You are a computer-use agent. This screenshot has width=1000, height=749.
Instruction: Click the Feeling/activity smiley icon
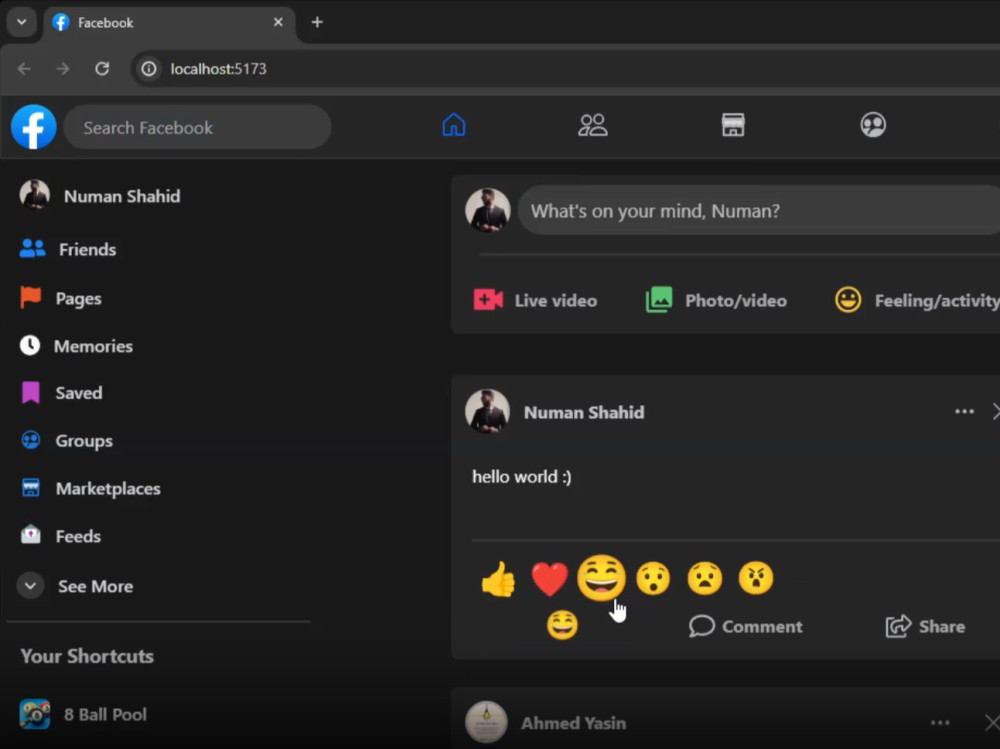coord(848,299)
